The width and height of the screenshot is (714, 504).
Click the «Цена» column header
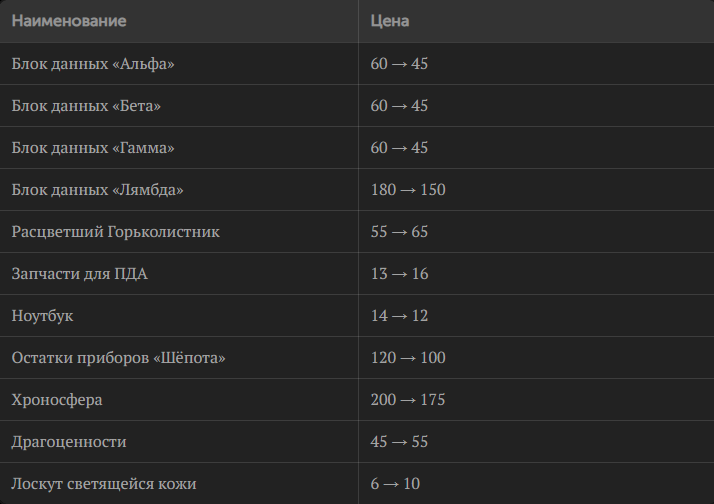(389, 20)
